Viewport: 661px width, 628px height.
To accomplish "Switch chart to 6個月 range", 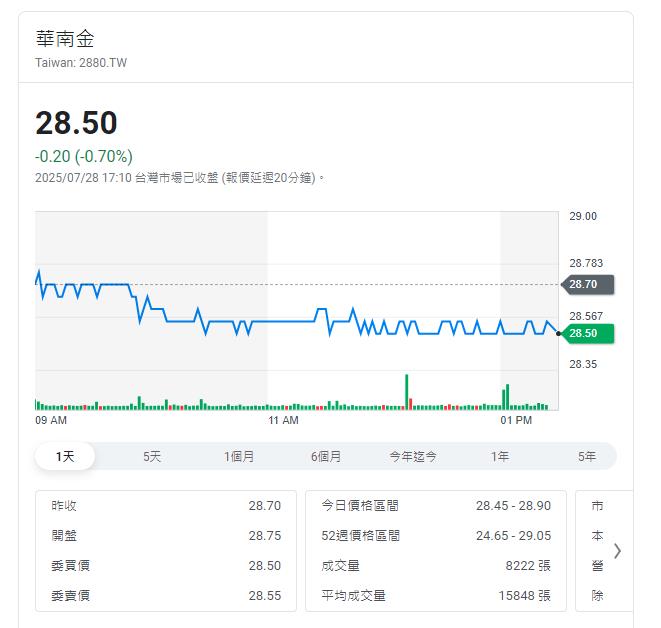I will pyautogui.click(x=326, y=456).
